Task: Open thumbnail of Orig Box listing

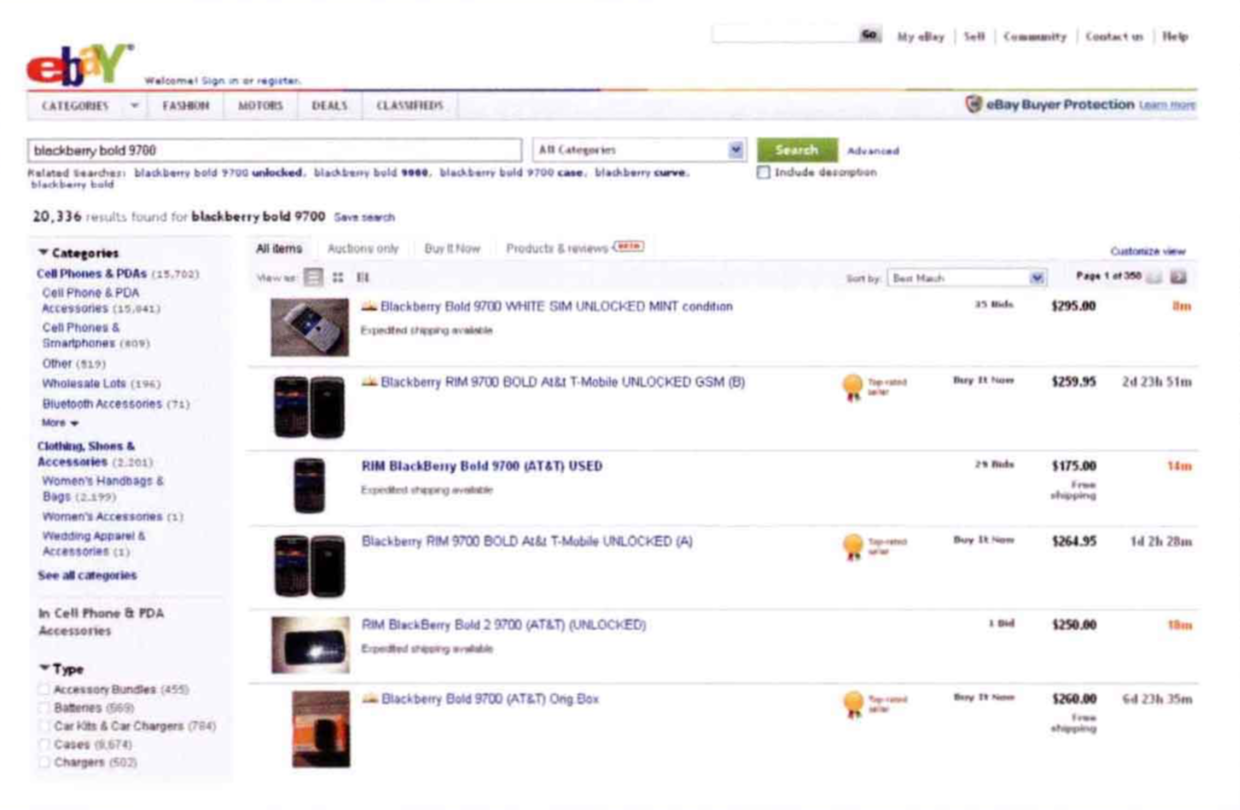Action: (321, 729)
